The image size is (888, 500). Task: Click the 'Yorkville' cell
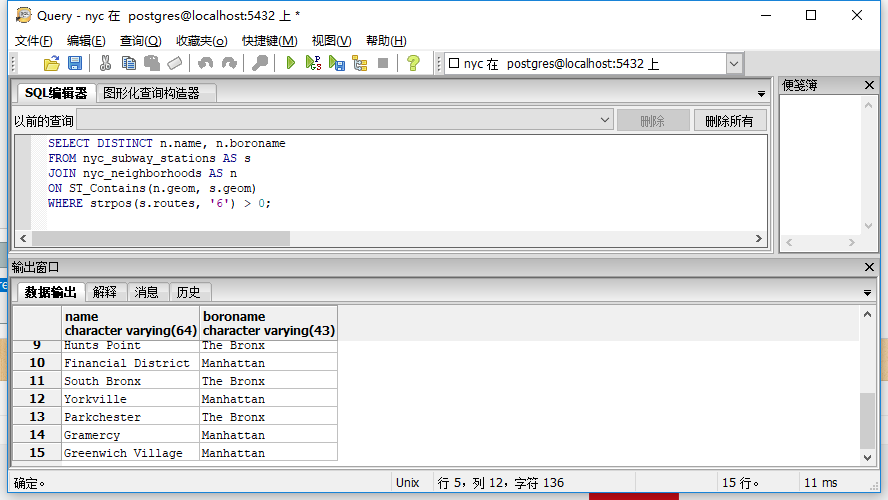click(x=130, y=399)
